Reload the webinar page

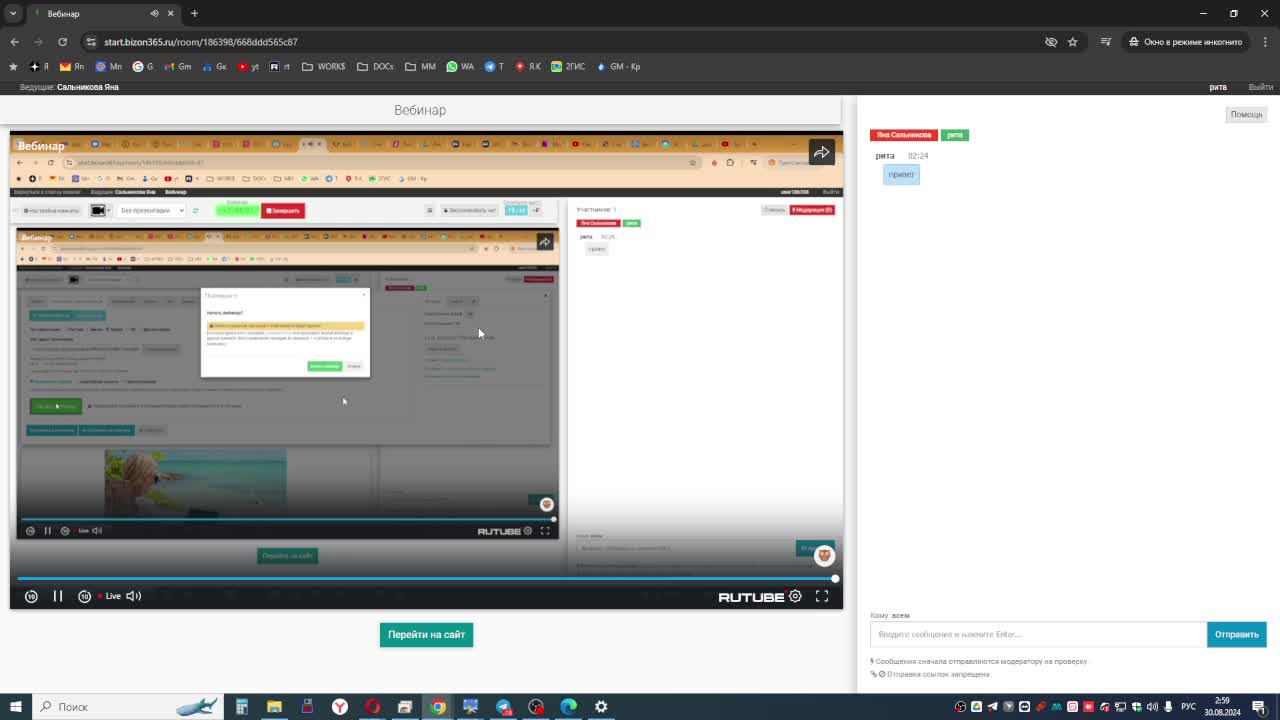(x=62, y=42)
